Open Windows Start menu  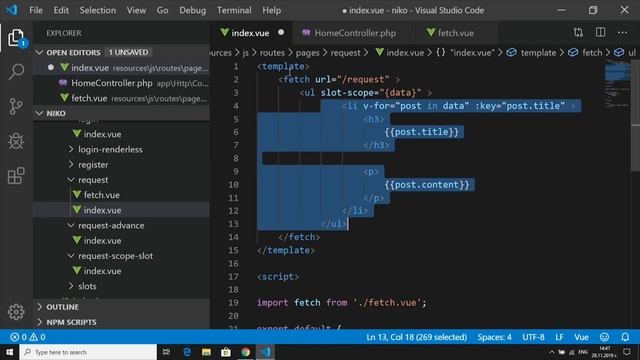pos(9,352)
